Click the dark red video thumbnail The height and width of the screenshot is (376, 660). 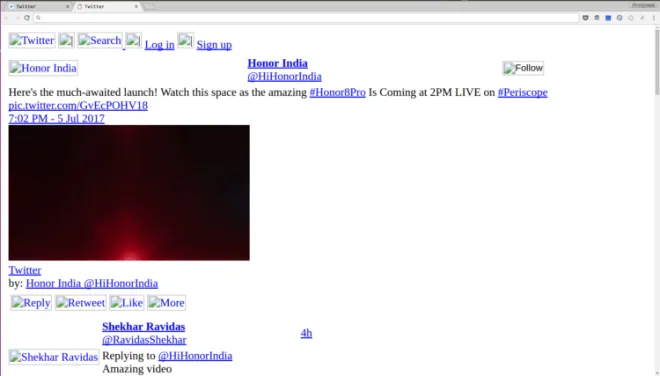point(129,192)
